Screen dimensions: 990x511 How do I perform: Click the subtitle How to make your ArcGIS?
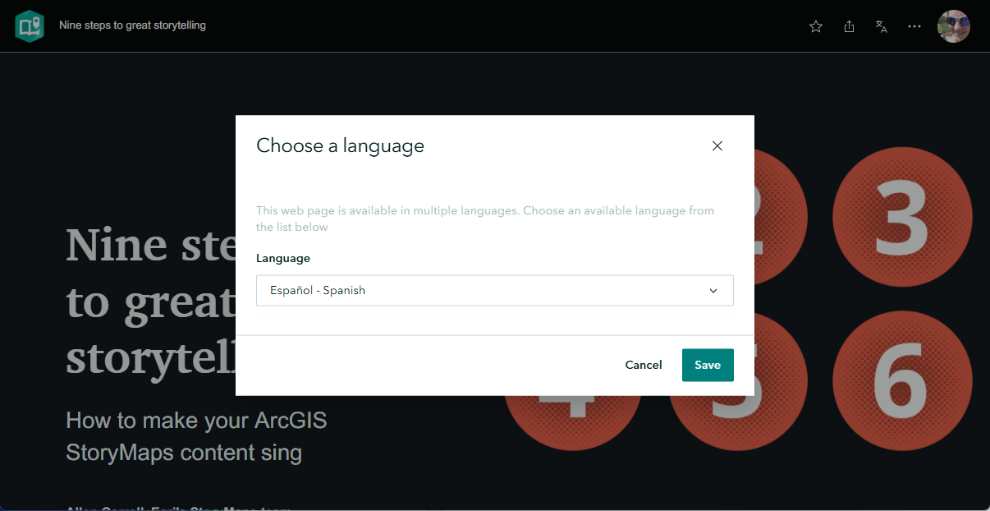[x=196, y=421]
